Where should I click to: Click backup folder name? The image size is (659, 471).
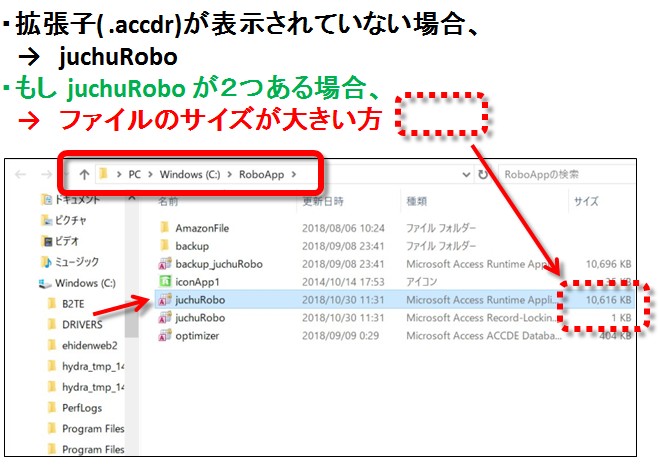tap(192, 246)
